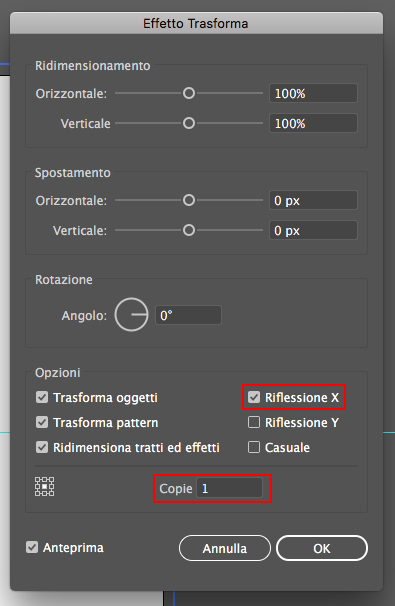The image size is (395, 606).
Task: Disable Ridimensiona tratti ed effetti option
Action: [x=42, y=447]
